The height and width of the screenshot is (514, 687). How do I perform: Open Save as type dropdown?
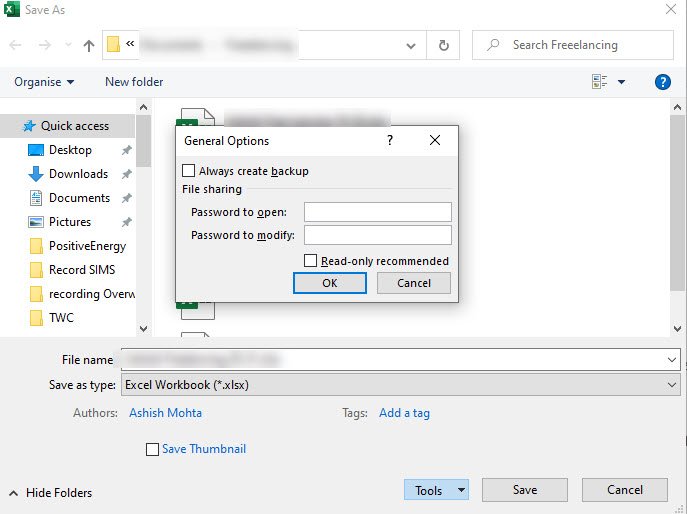click(x=400, y=385)
